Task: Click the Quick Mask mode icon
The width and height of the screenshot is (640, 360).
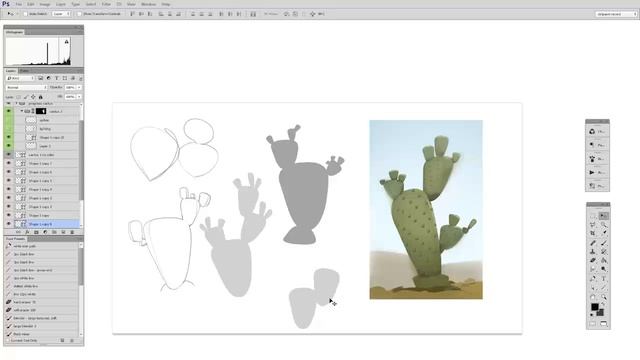Action: coord(593,324)
